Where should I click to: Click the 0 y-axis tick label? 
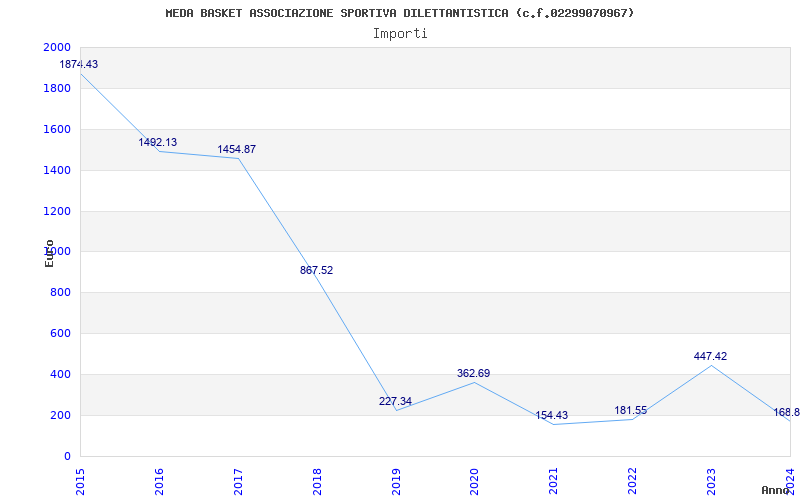coord(67,457)
